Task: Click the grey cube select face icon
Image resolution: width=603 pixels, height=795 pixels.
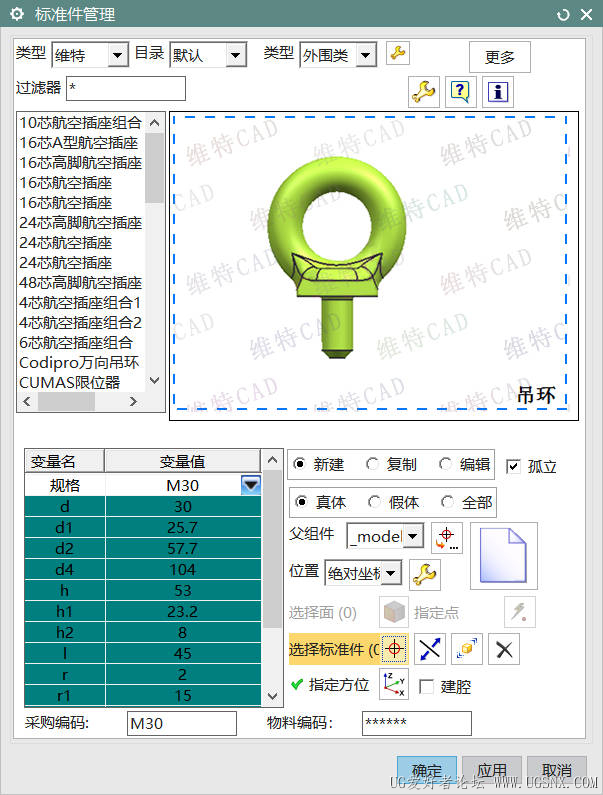Action: coord(394,612)
